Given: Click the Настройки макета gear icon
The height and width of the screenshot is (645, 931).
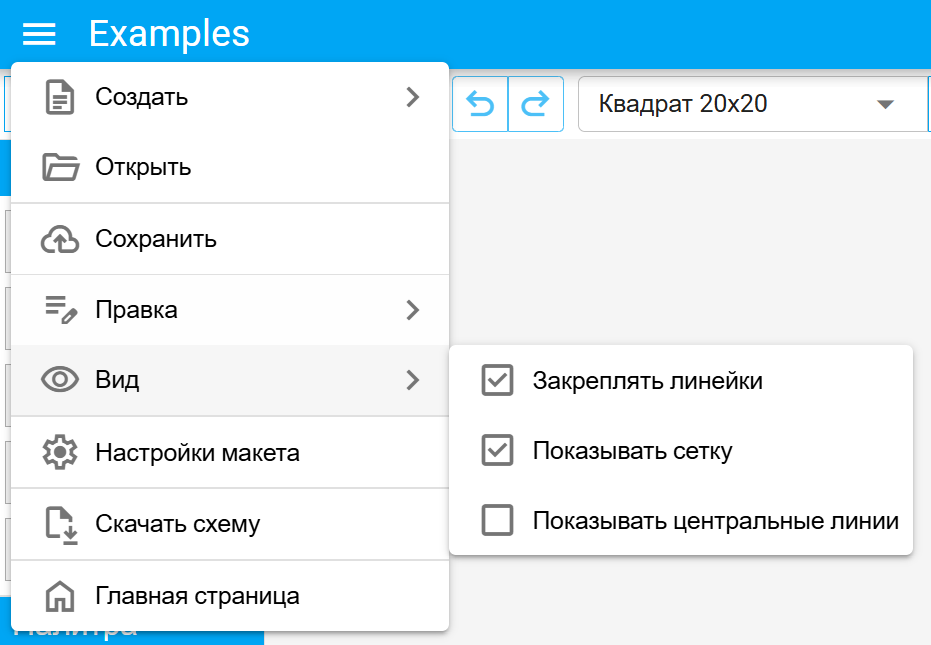Looking at the screenshot, I should click(x=60, y=452).
